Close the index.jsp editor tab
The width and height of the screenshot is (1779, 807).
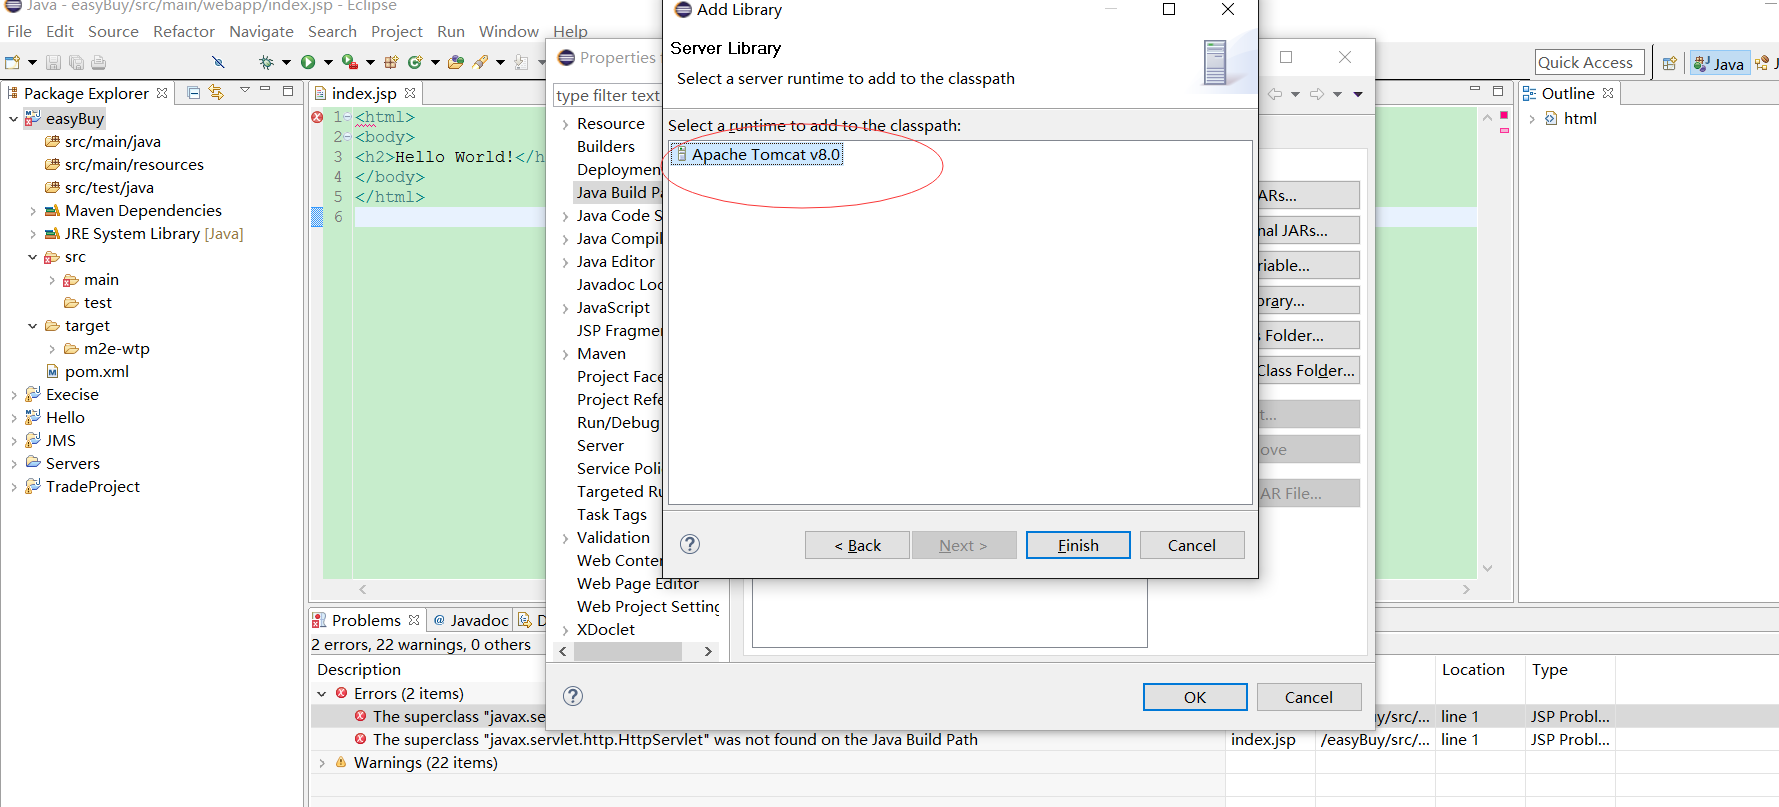point(410,92)
